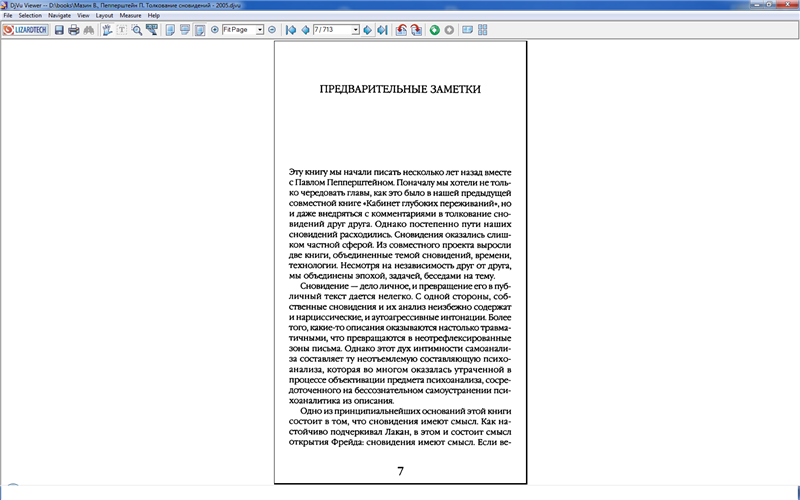Click the zoom in plus button
Viewport: 800px width, 500px height.
pyautogui.click(x=214, y=30)
